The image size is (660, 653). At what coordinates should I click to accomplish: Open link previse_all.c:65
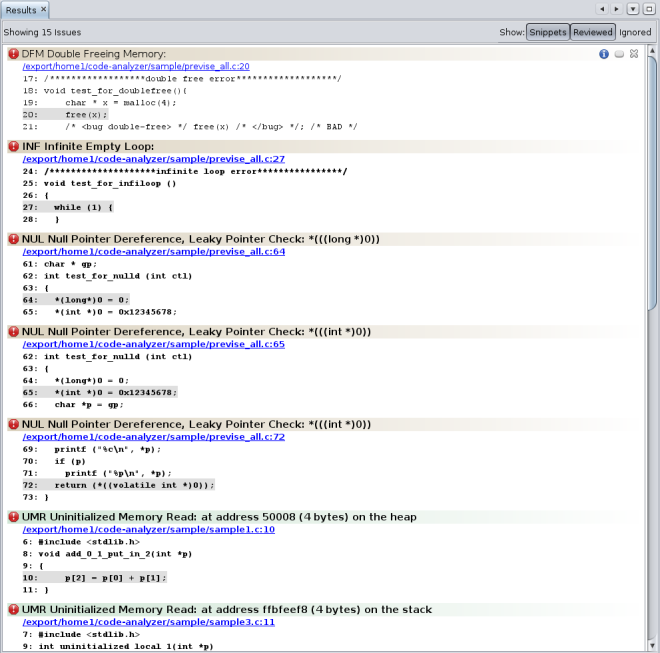click(x=154, y=344)
